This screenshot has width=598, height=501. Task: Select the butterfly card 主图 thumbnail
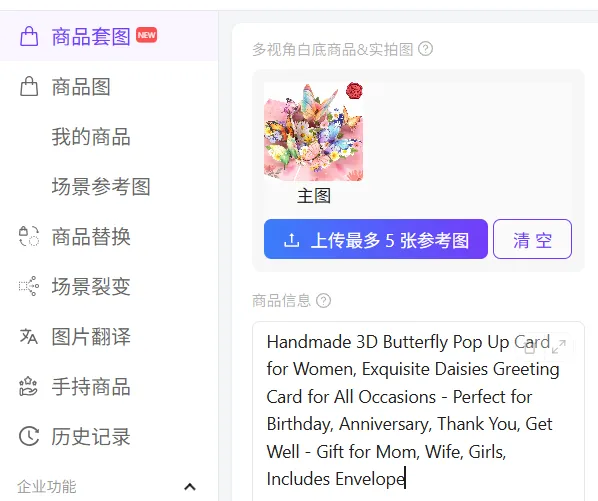pyautogui.click(x=313, y=132)
